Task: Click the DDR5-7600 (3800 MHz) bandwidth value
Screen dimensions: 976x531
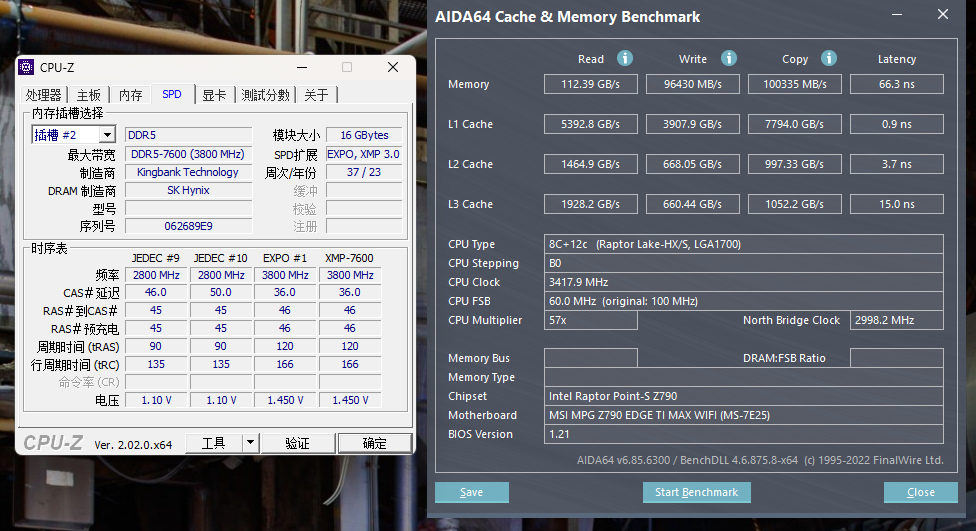Action: (x=188, y=154)
